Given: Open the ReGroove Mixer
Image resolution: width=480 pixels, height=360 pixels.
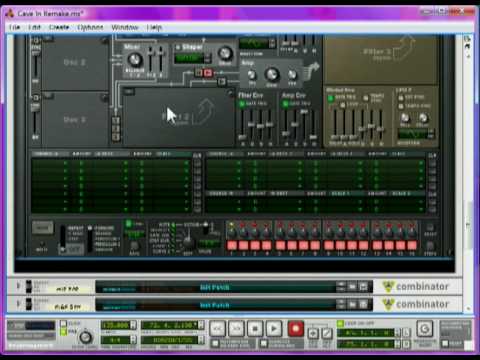Looking at the screenshot, I should pyautogui.click(x=424, y=329).
